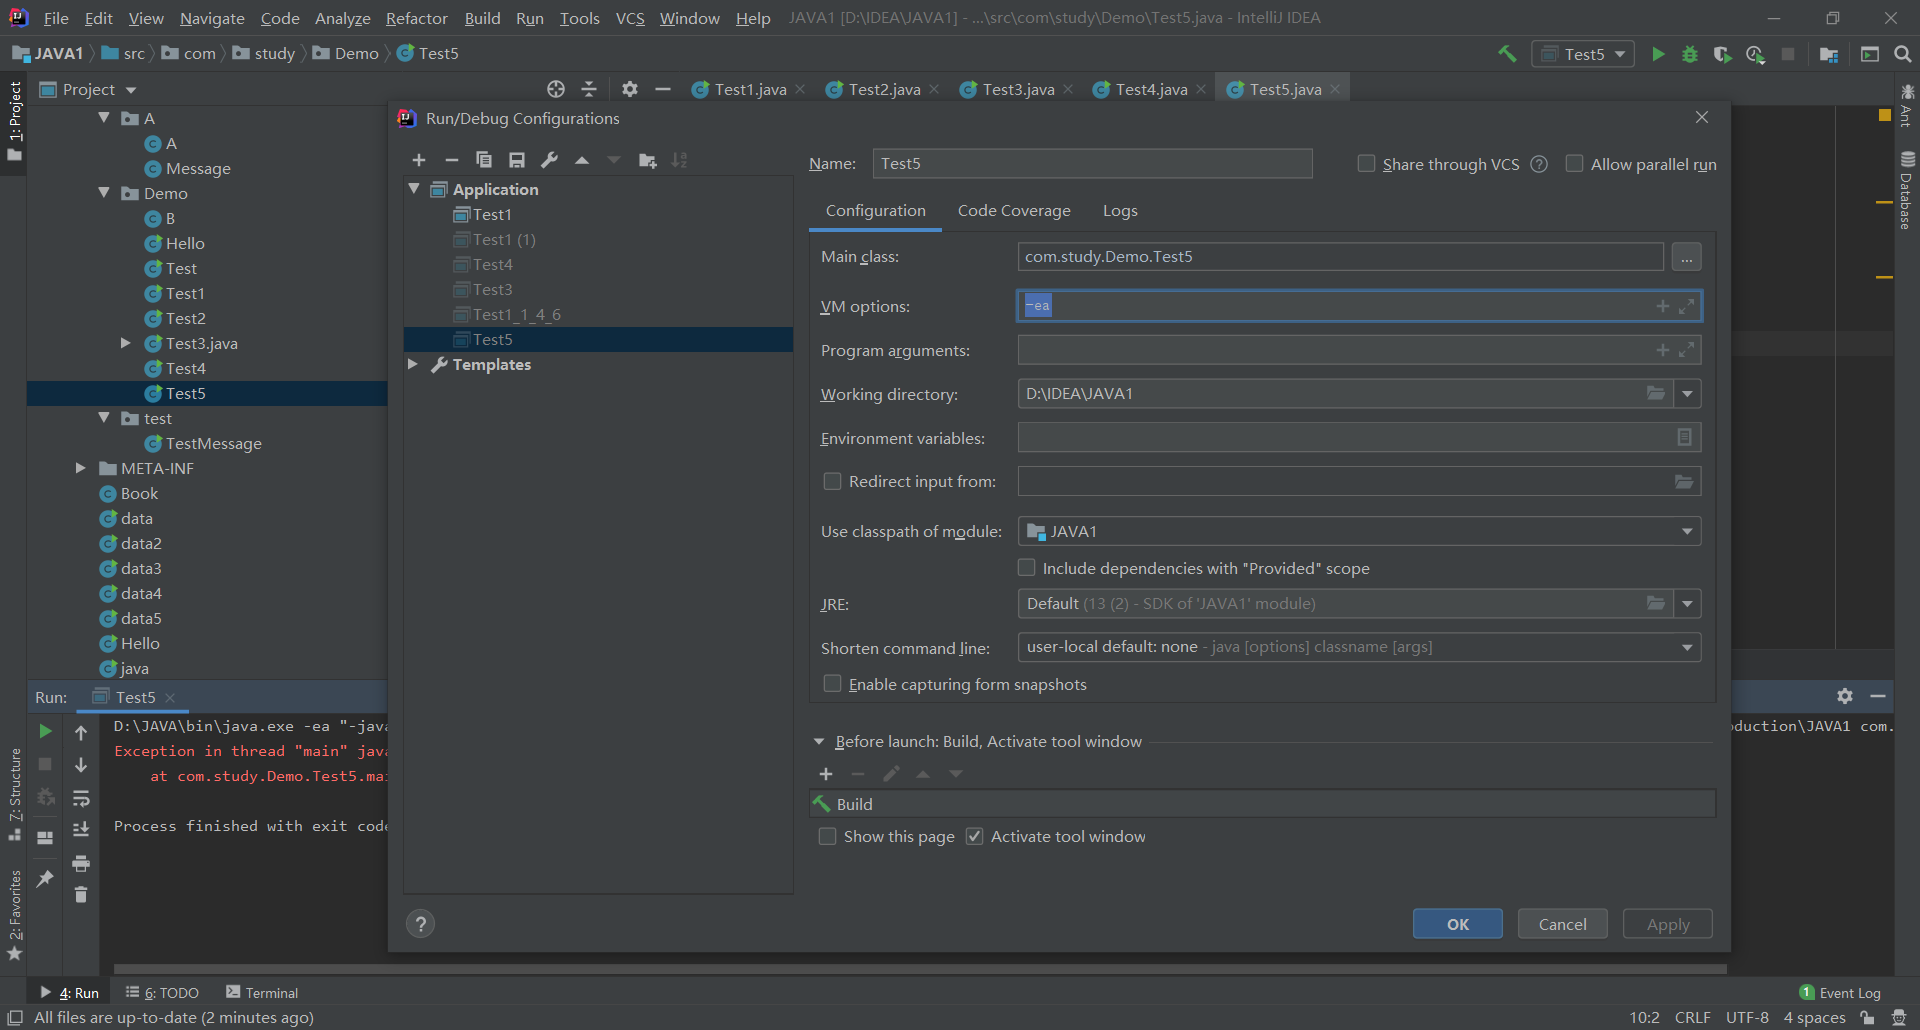Edit environment variables list icon
The image size is (1920, 1030).
1684,437
